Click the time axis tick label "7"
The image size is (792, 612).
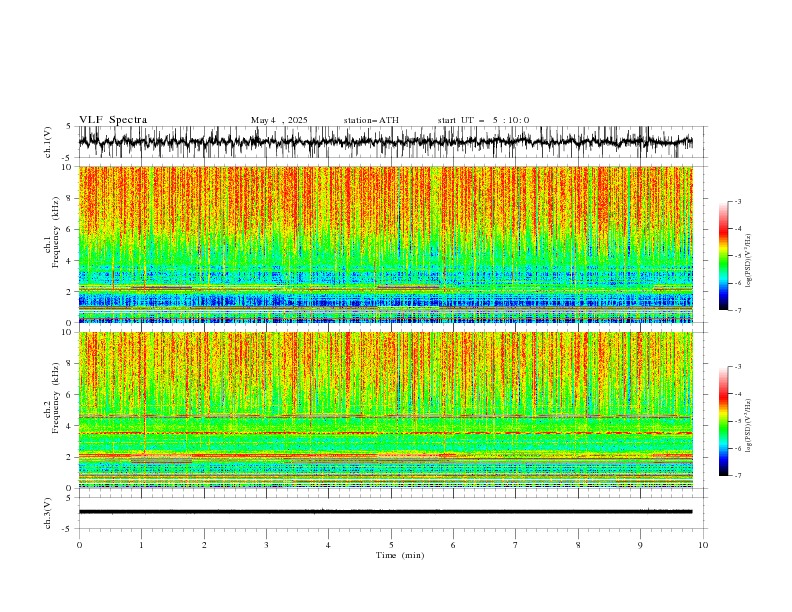(516, 545)
